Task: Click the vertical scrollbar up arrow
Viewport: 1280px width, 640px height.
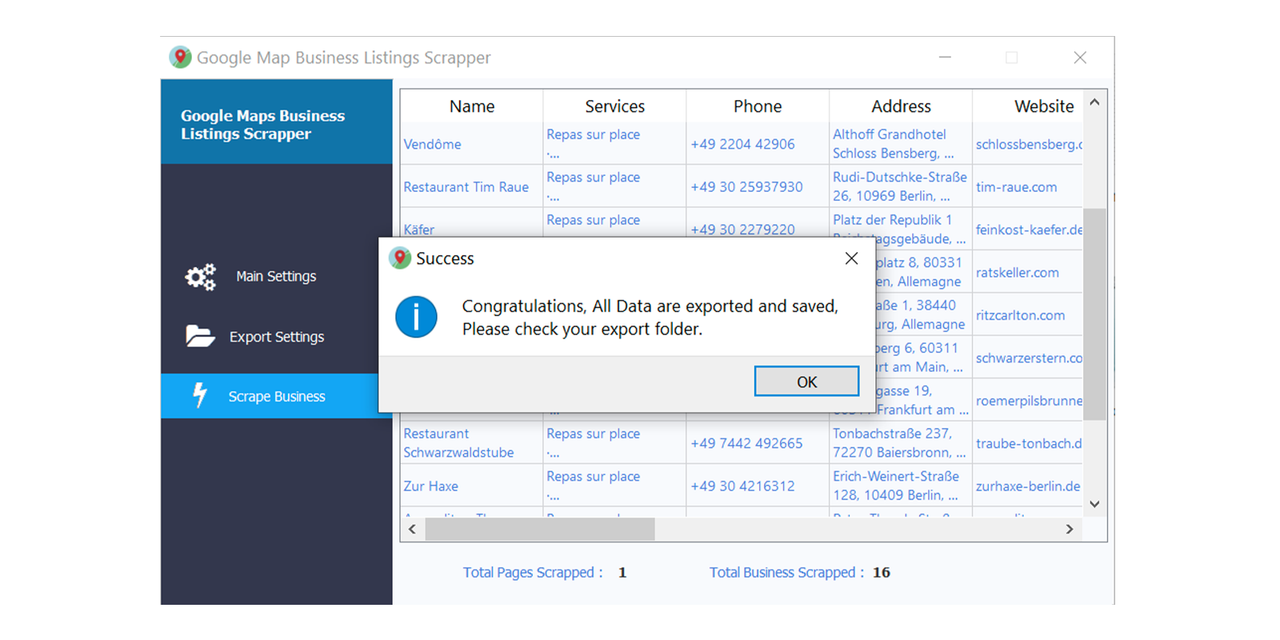Action: click(1094, 102)
